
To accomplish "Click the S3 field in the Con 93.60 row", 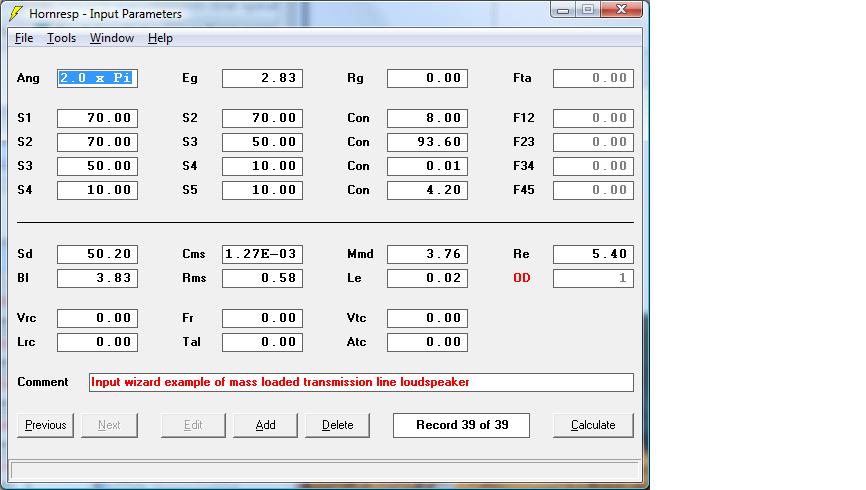I will [262, 142].
